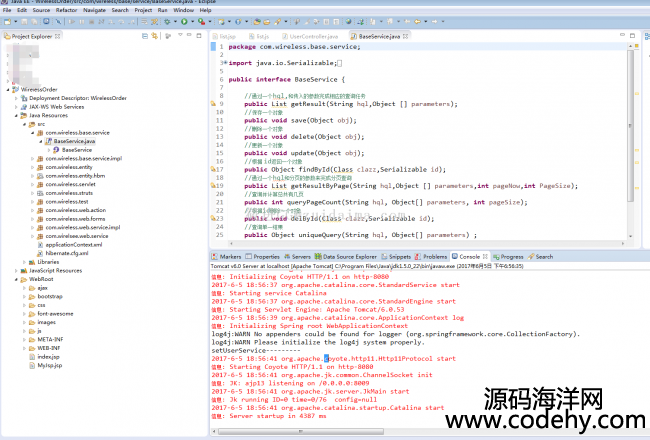Open the Run configurations dropdown arrow

(192, 22)
